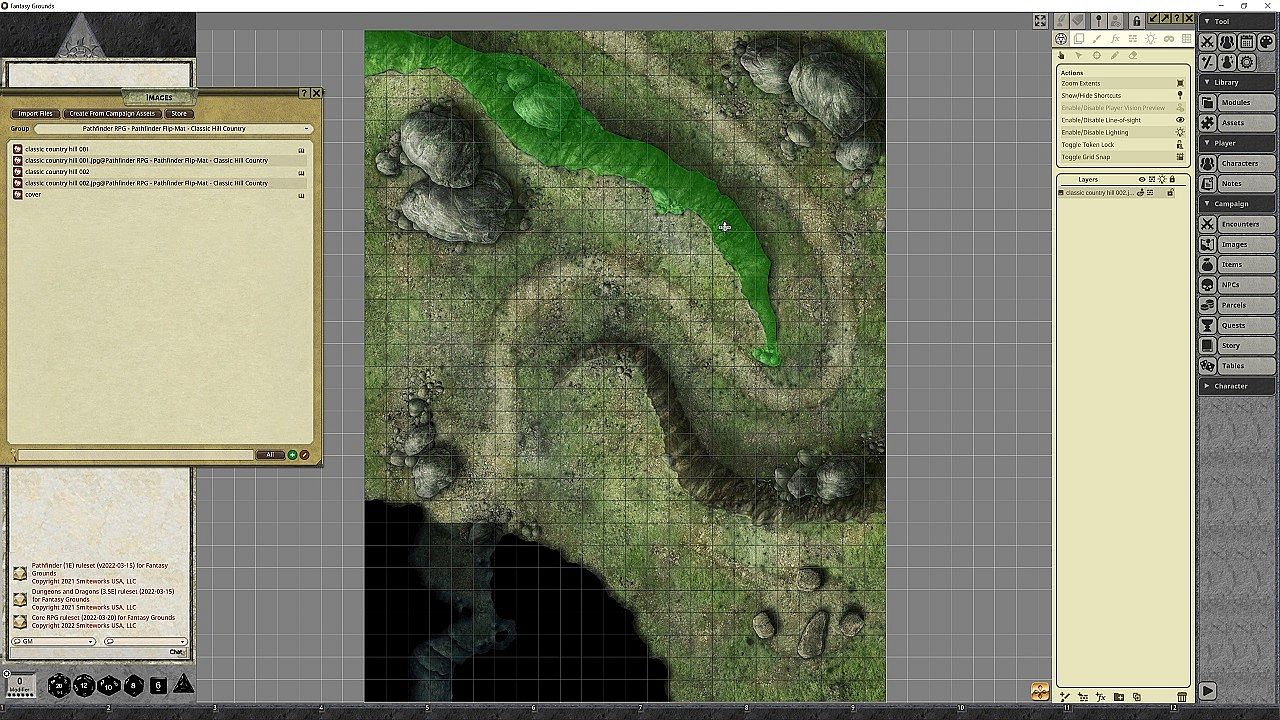Click the d10 die

(109, 685)
